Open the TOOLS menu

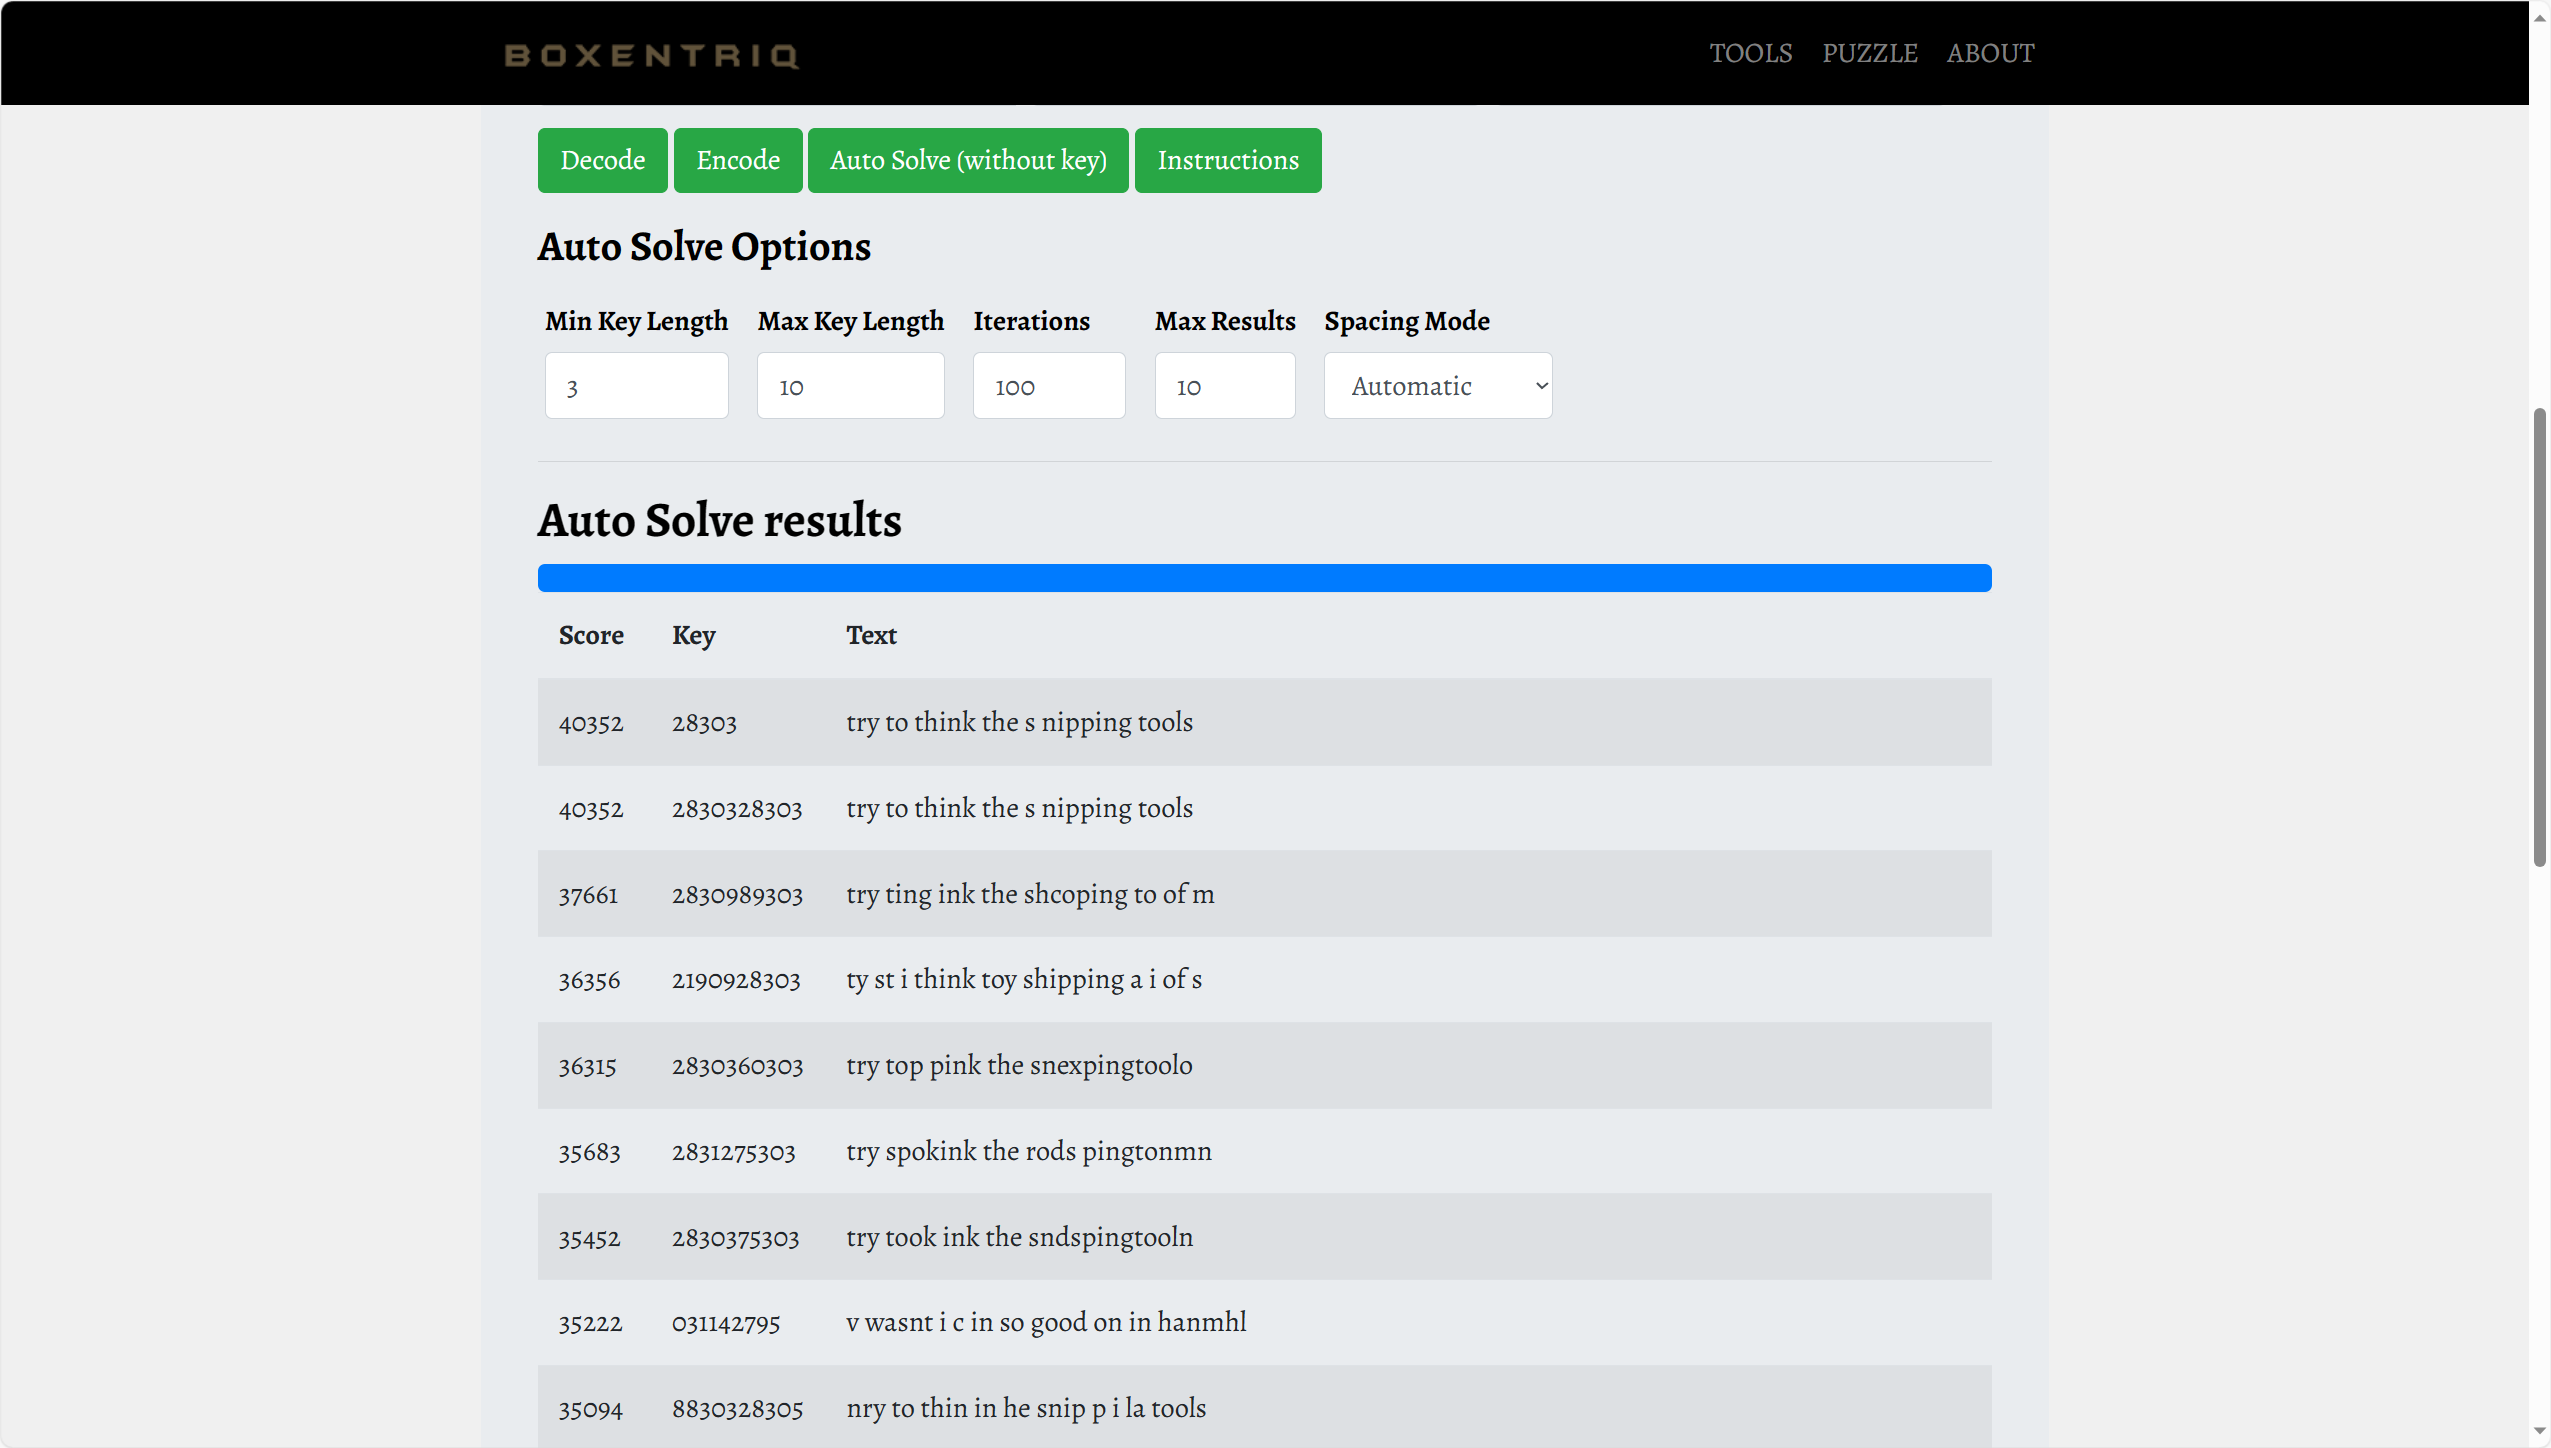click(1750, 53)
